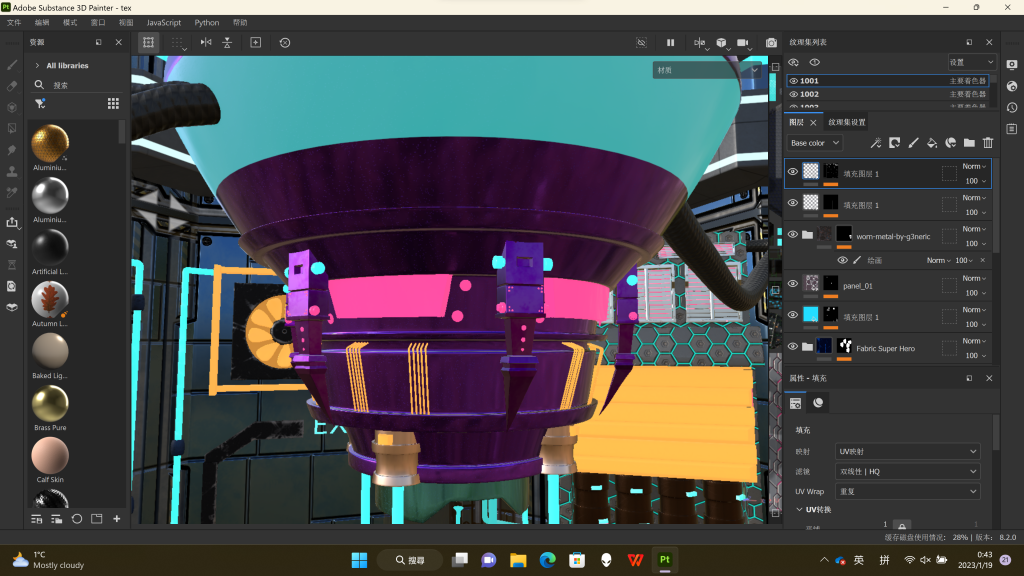Add a folder to the layer stack
The width and height of the screenshot is (1024, 576).
click(969, 143)
